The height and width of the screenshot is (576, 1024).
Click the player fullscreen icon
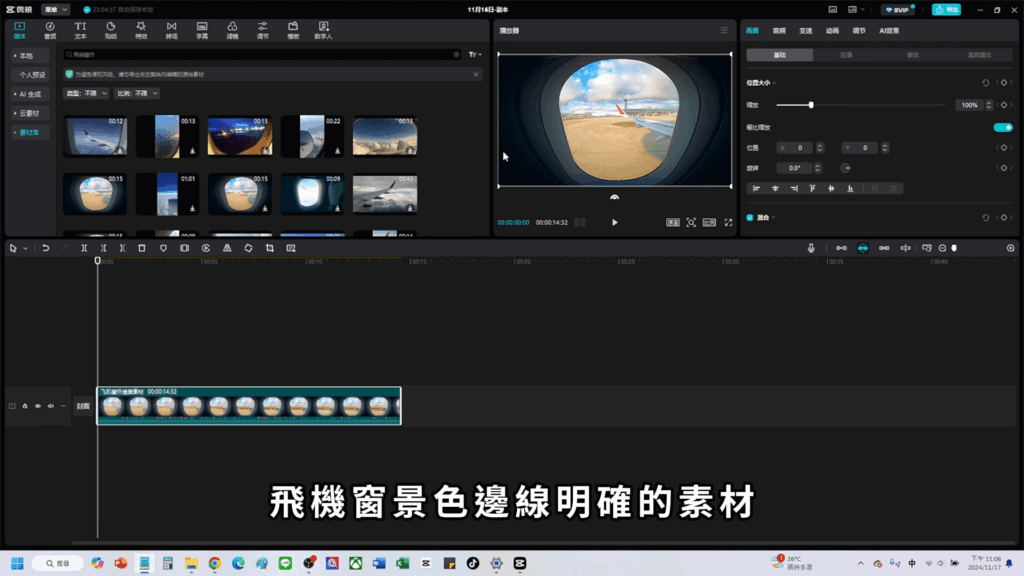tap(728, 223)
